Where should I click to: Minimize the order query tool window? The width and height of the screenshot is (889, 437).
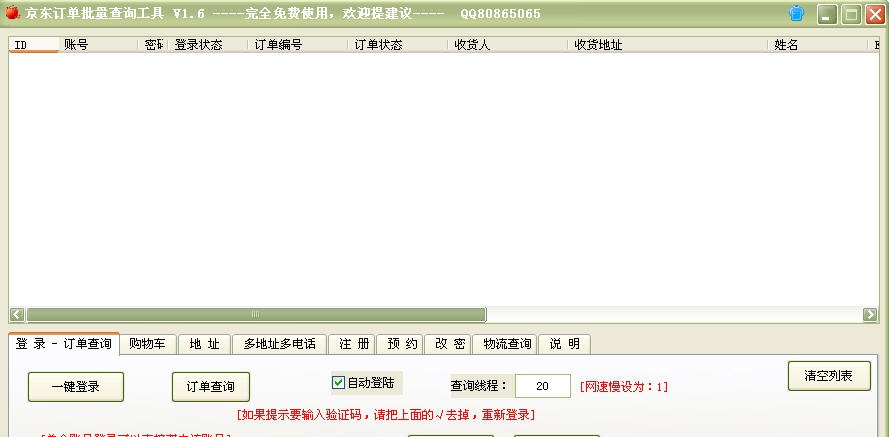(827, 14)
